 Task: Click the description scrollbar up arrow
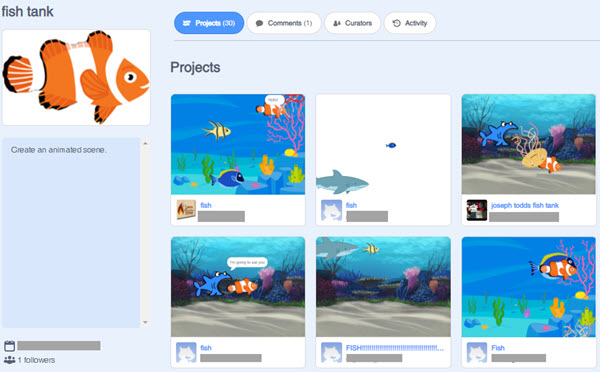(x=145, y=143)
